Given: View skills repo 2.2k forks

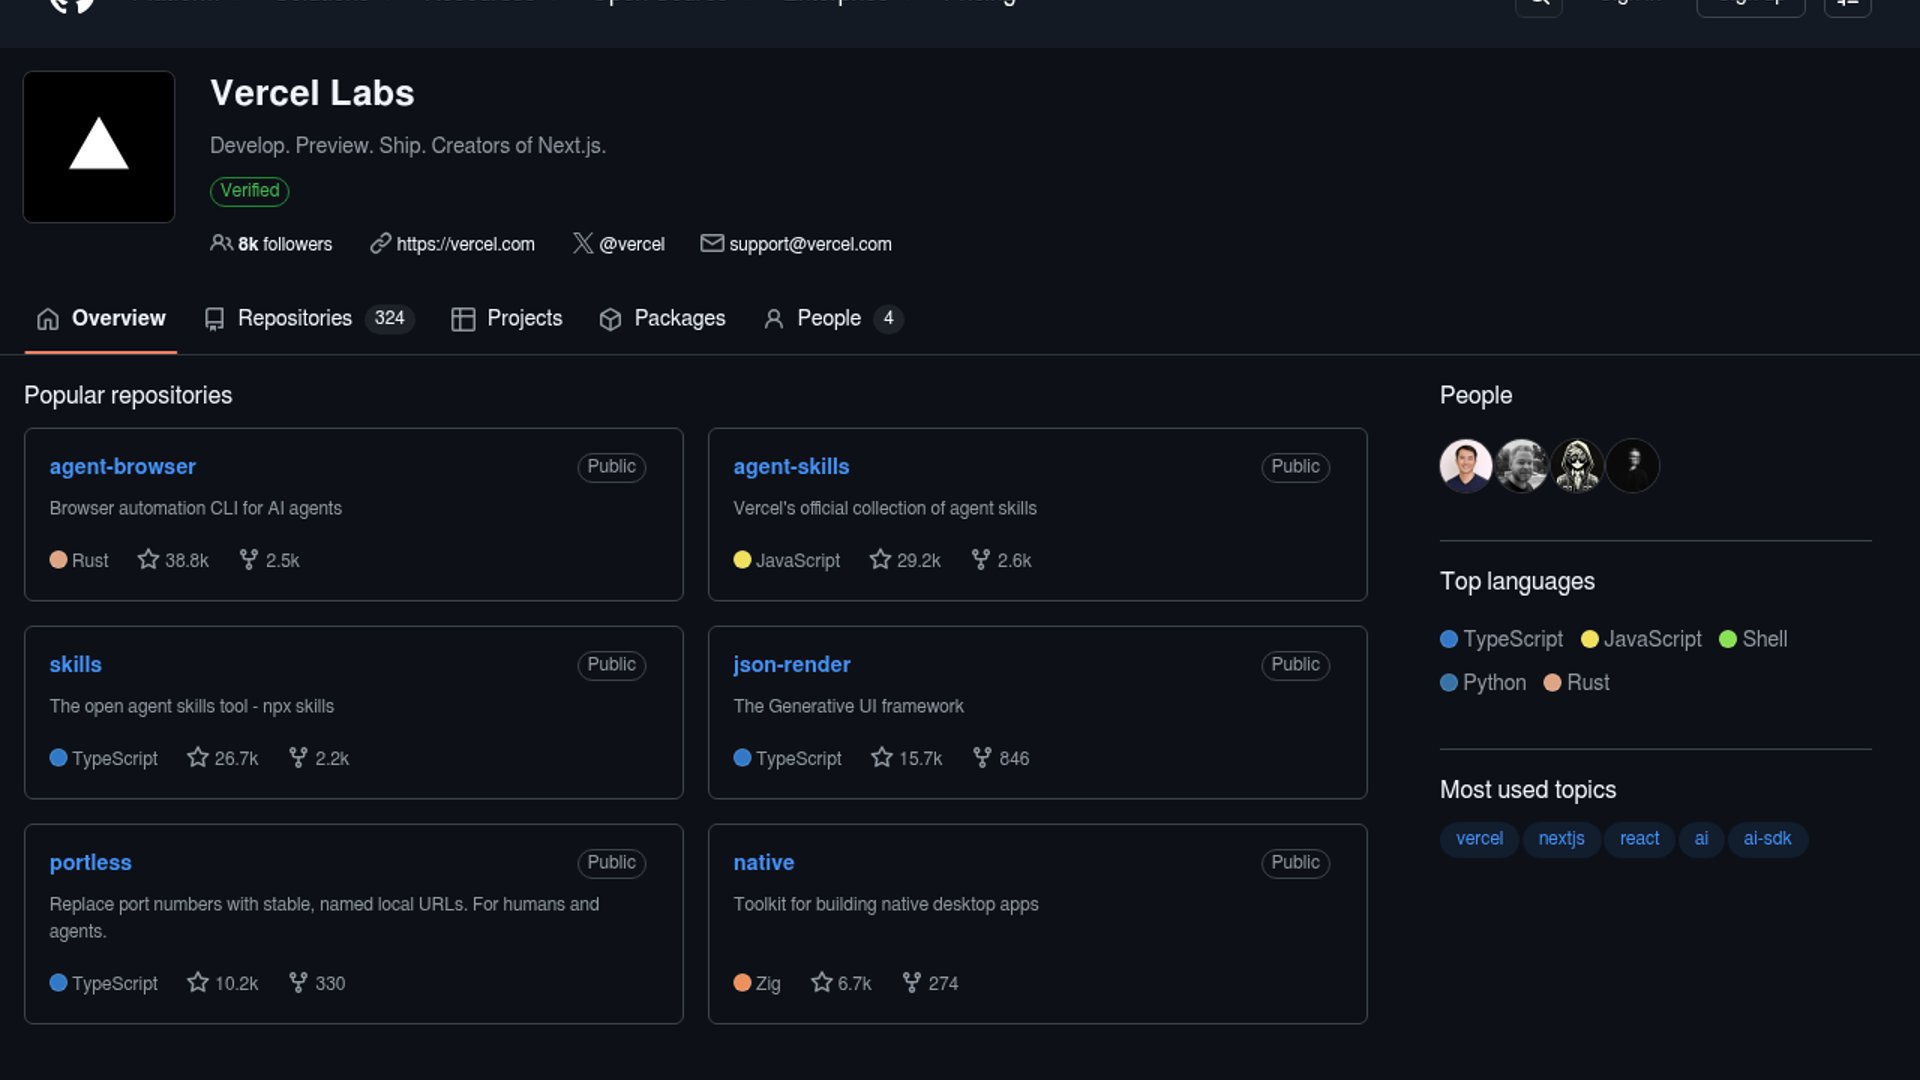Looking at the screenshot, I should (x=319, y=759).
